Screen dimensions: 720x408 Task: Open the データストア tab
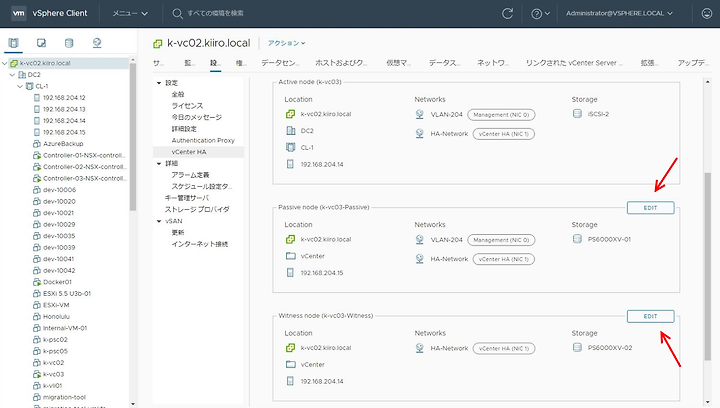coord(444,63)
